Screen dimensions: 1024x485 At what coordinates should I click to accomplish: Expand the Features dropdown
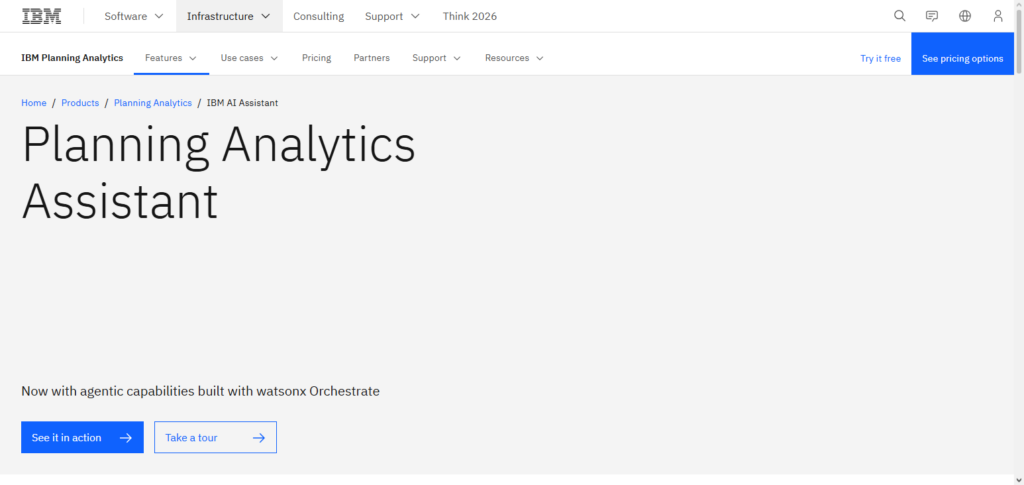171,58
